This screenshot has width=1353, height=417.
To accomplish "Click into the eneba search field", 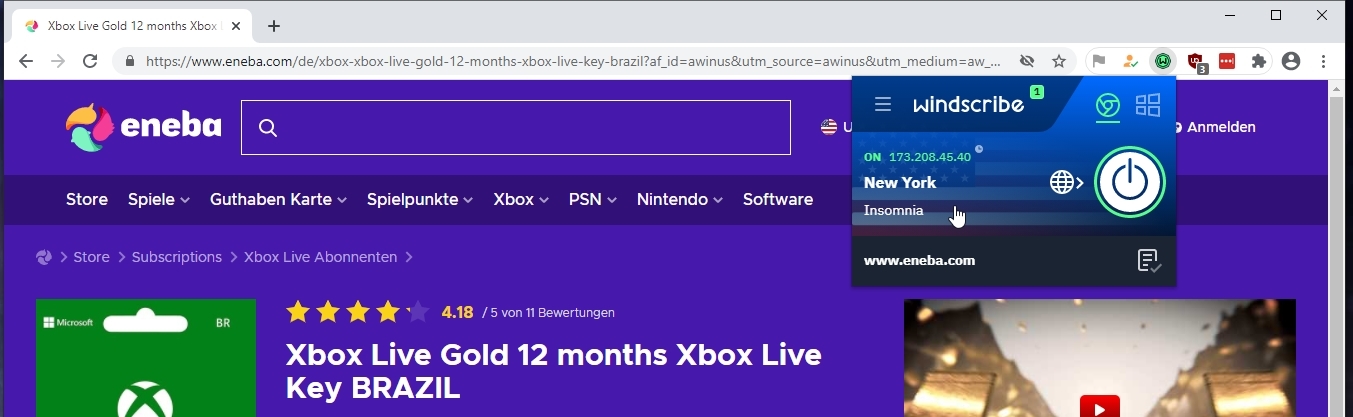I will (x=530, y=127).
